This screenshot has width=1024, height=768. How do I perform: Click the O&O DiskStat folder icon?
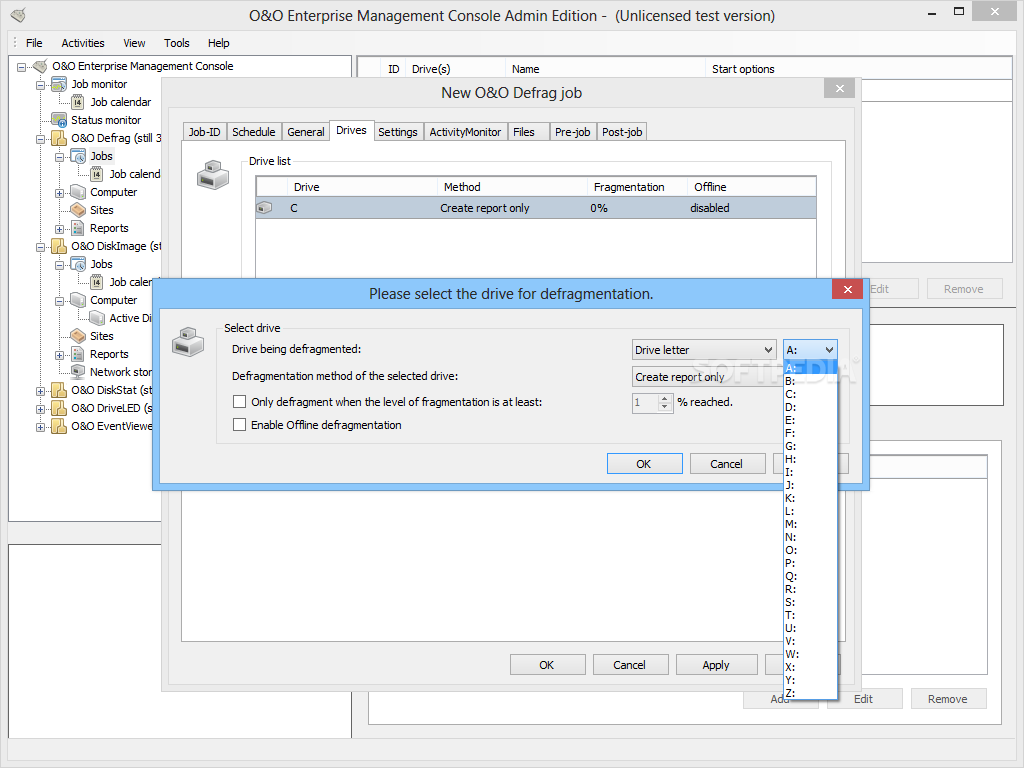click(59, 390)
